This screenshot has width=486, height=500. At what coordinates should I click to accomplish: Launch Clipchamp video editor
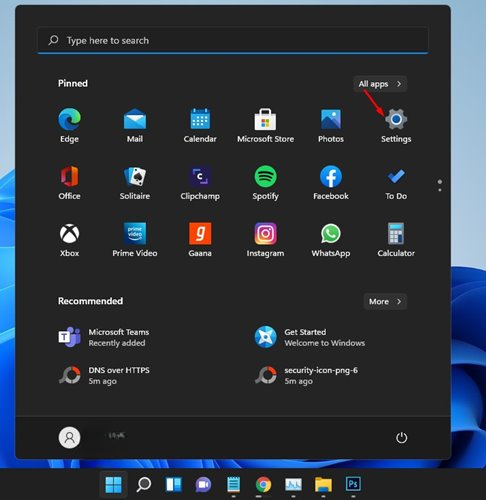point(200,183)
